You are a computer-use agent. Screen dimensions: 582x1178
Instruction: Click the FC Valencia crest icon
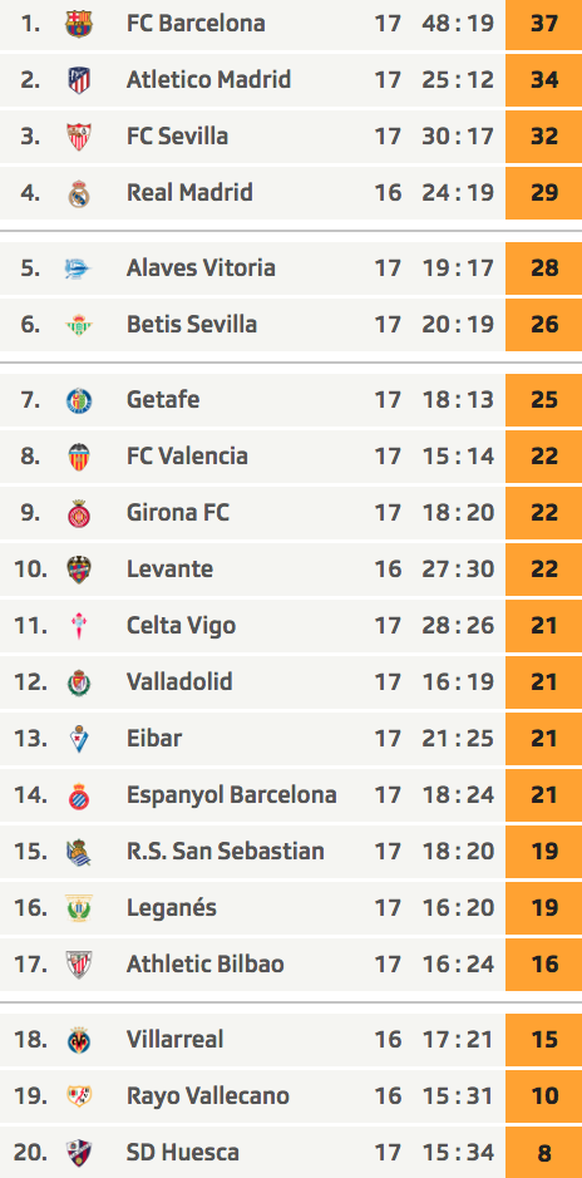tap(78, 456)
